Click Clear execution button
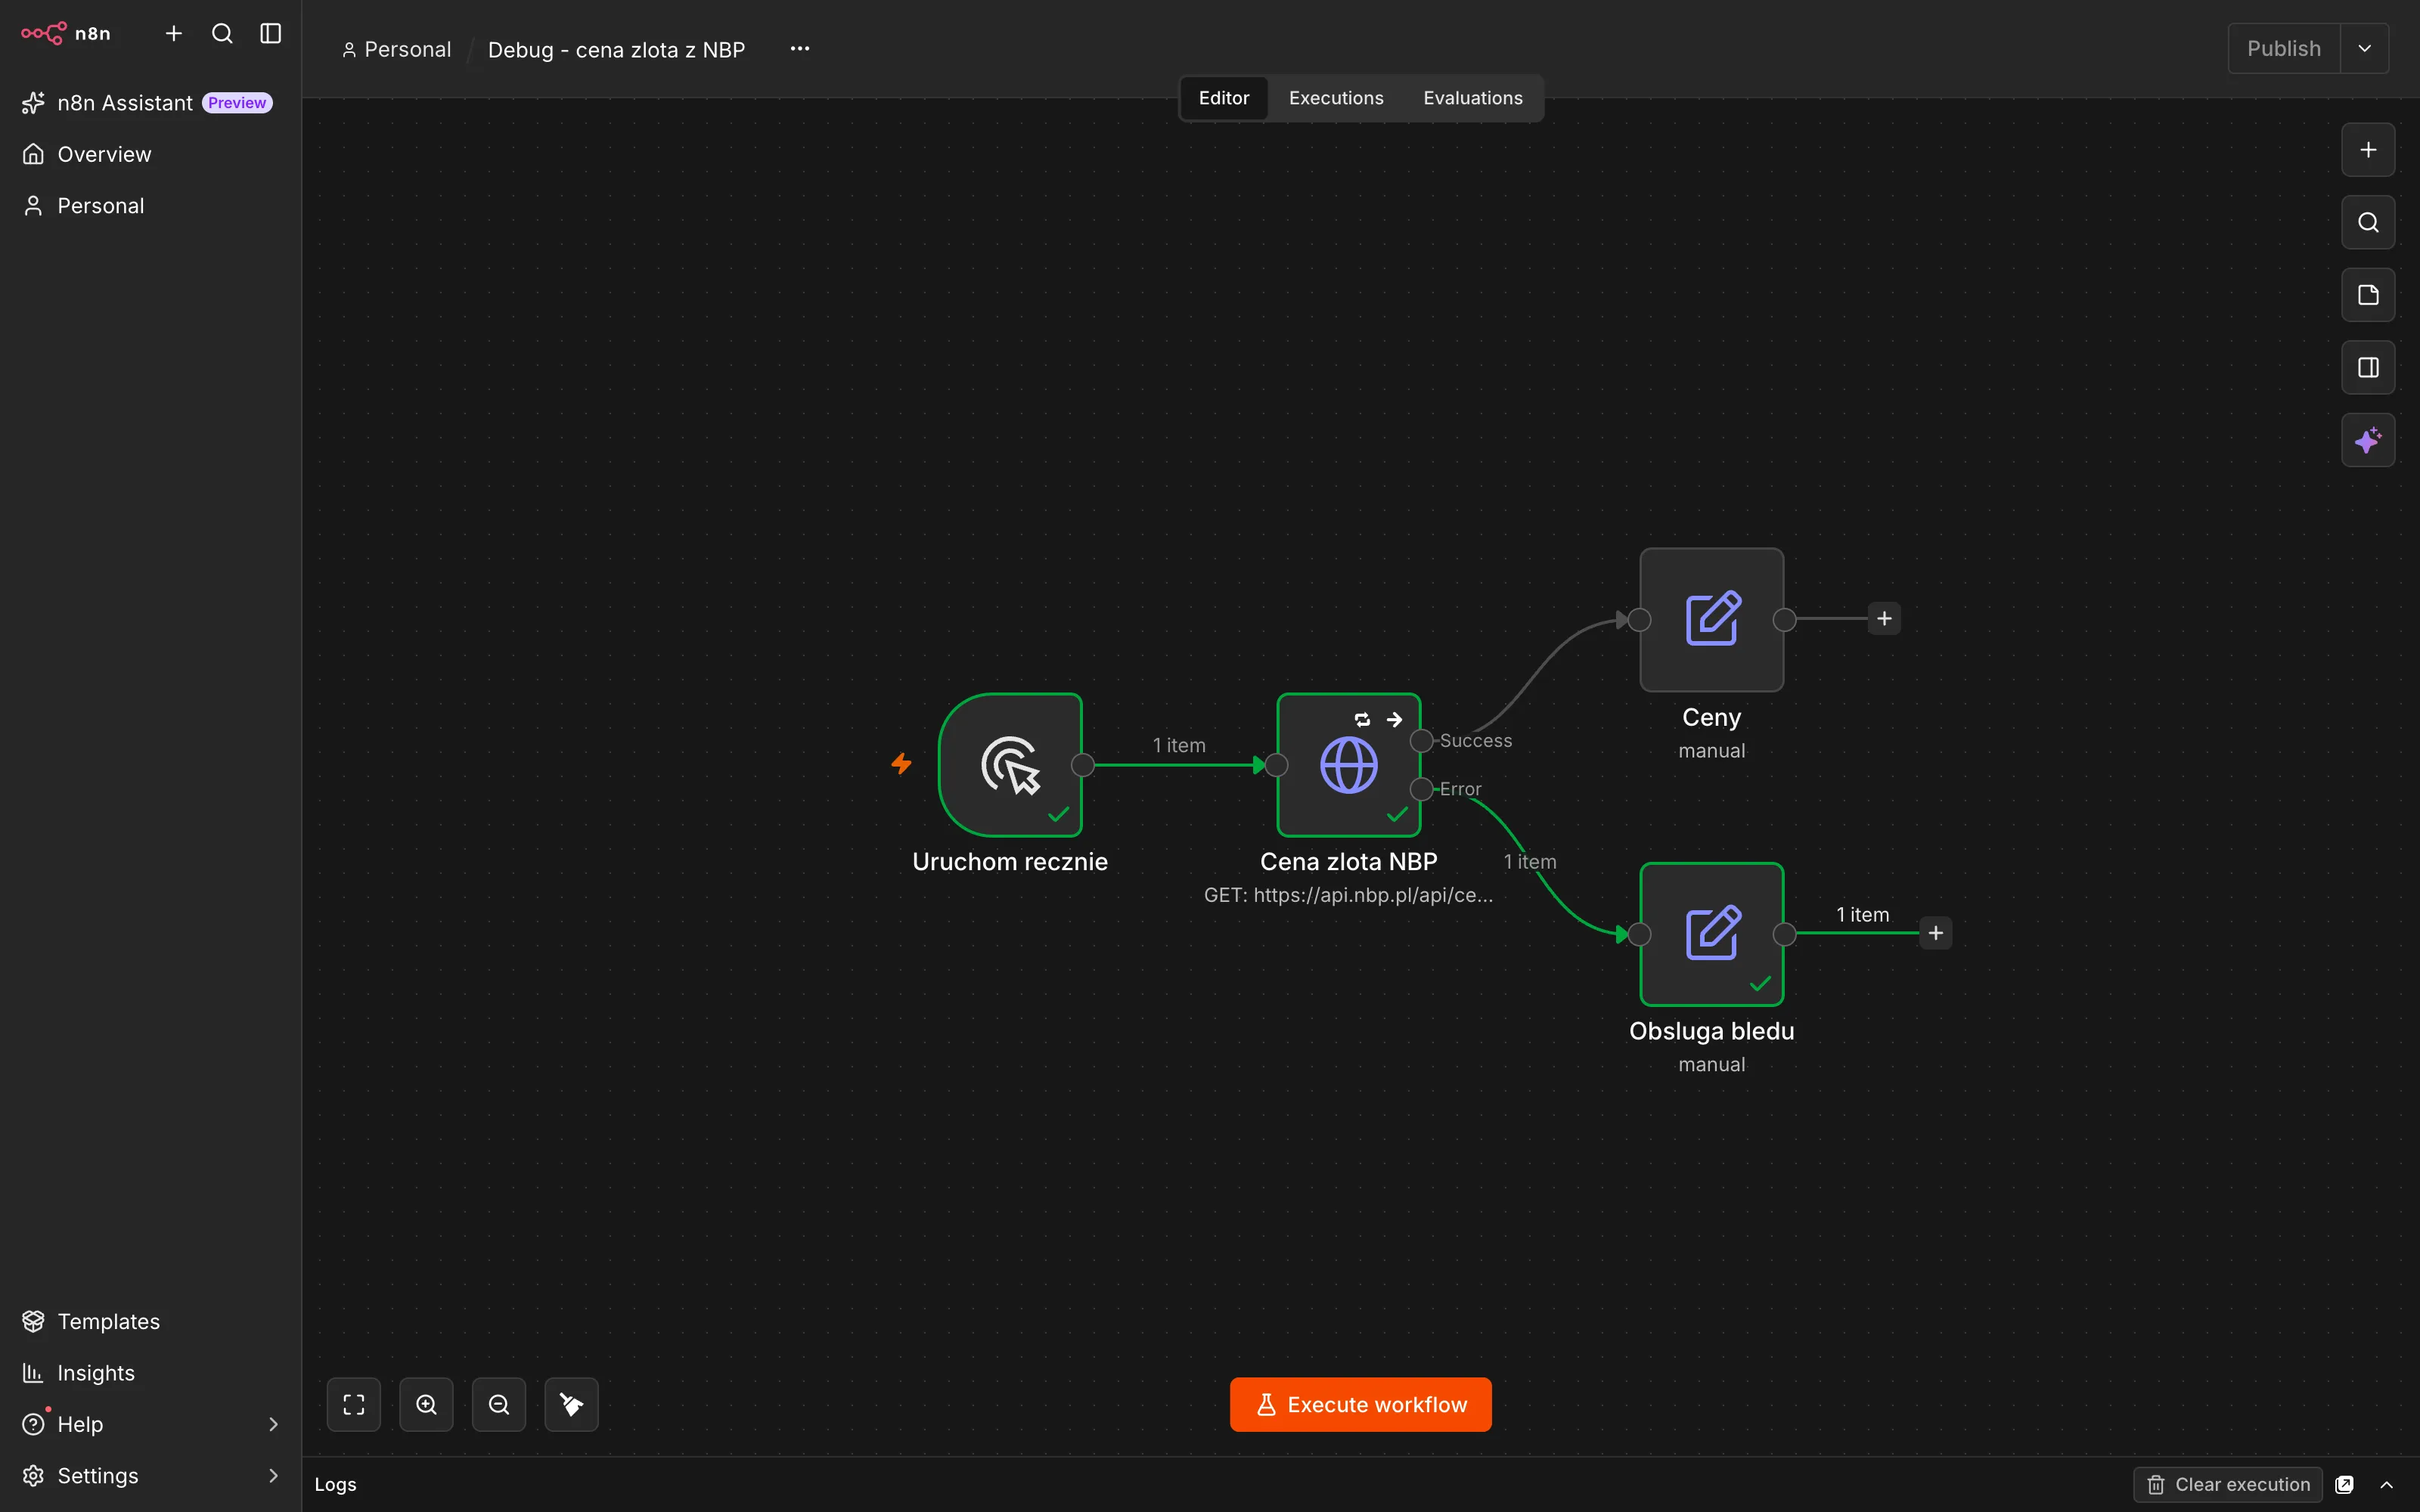This screenshot has height=1512, width=2420. [x=2228, y=1484]
